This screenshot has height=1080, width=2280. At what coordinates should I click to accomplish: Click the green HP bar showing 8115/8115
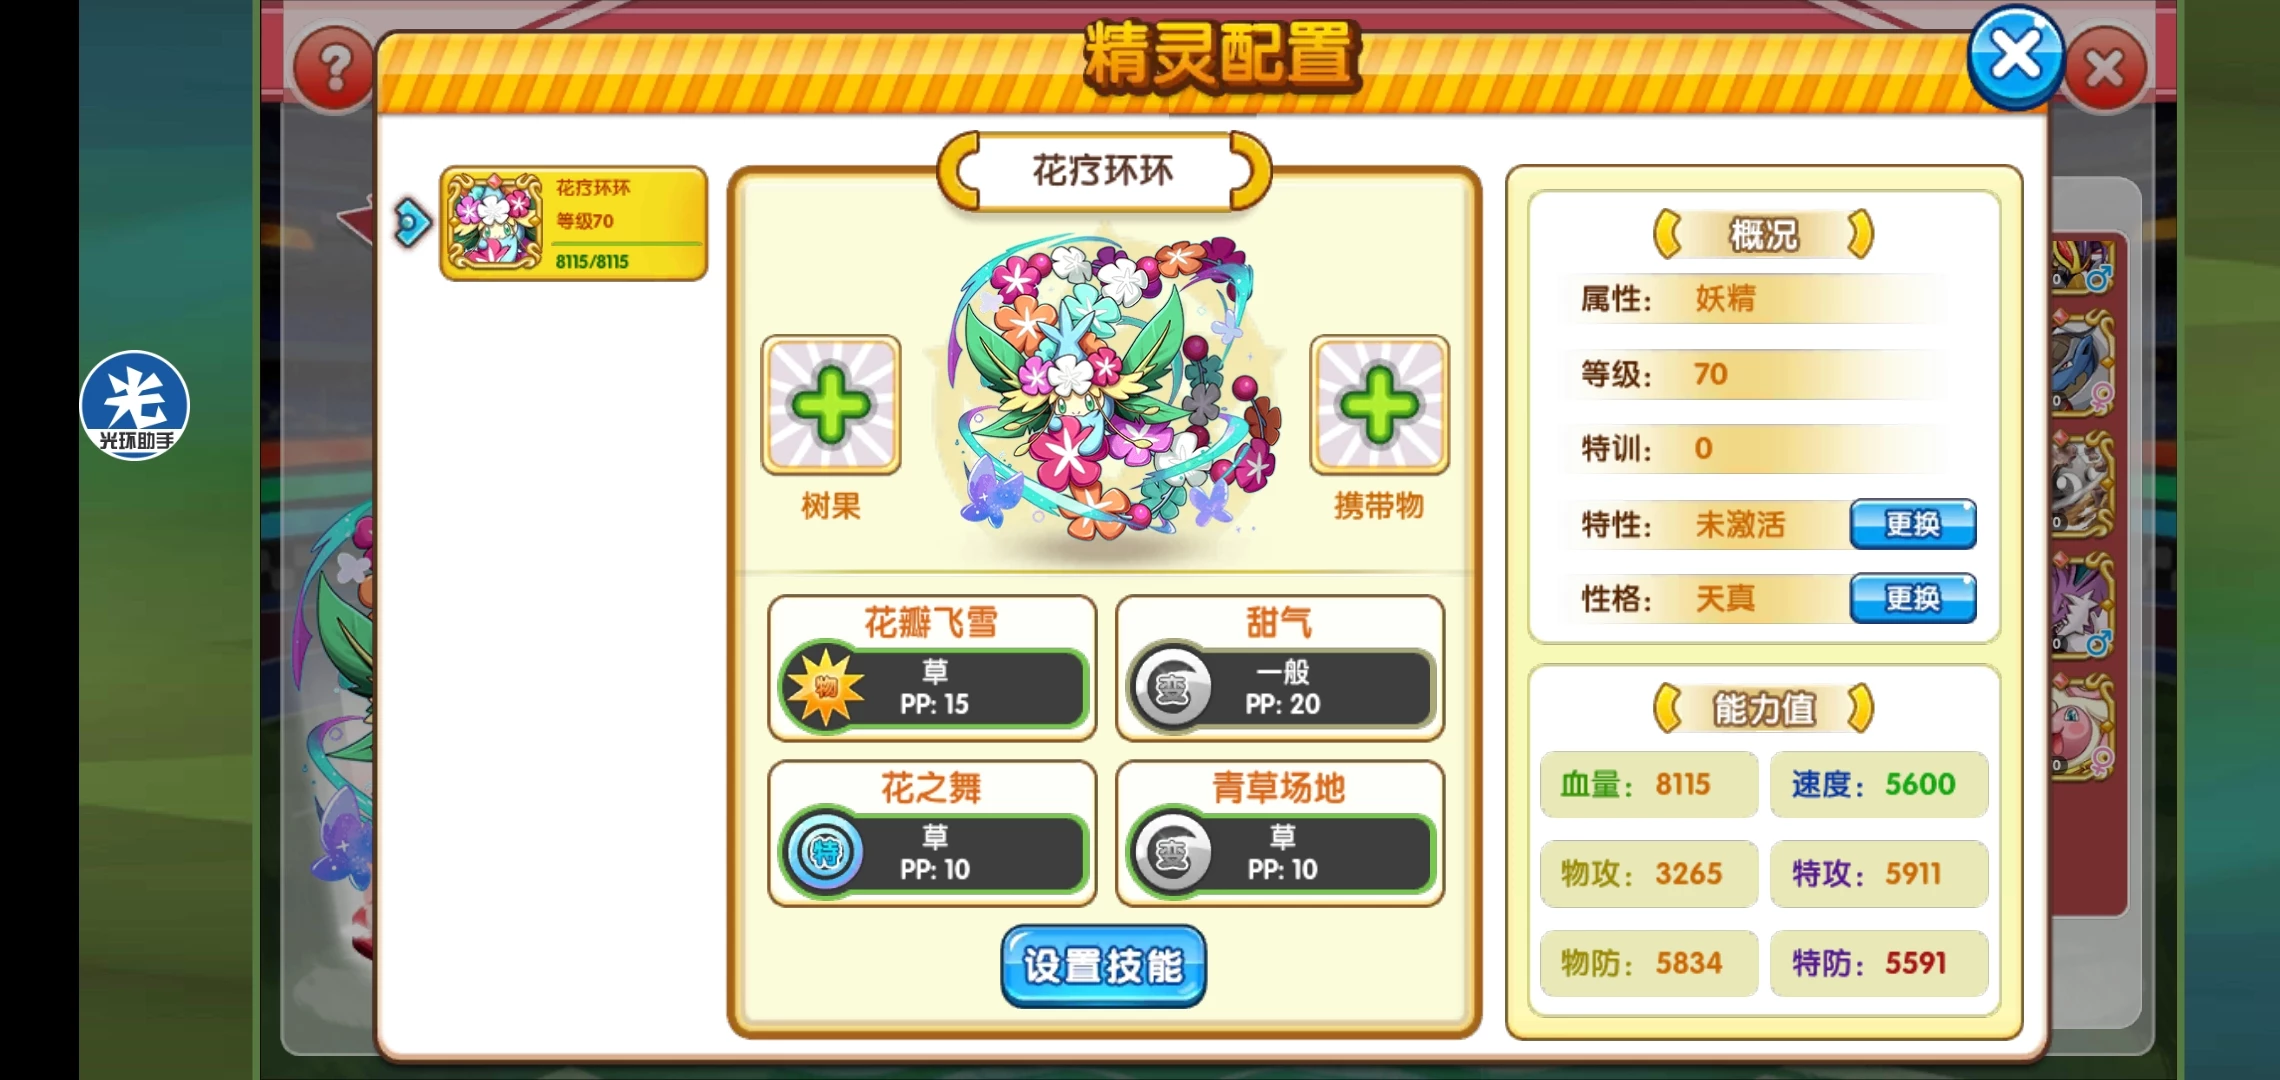pos(627,243)
